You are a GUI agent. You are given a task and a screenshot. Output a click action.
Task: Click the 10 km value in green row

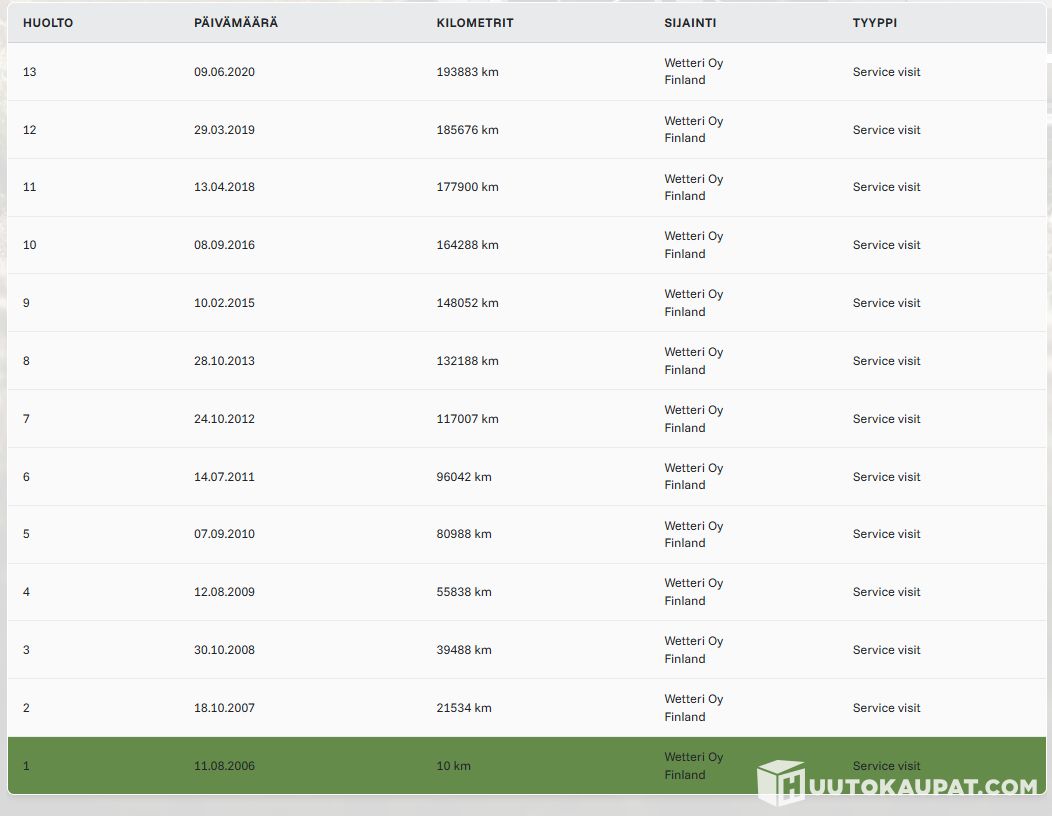pos(453,766)
